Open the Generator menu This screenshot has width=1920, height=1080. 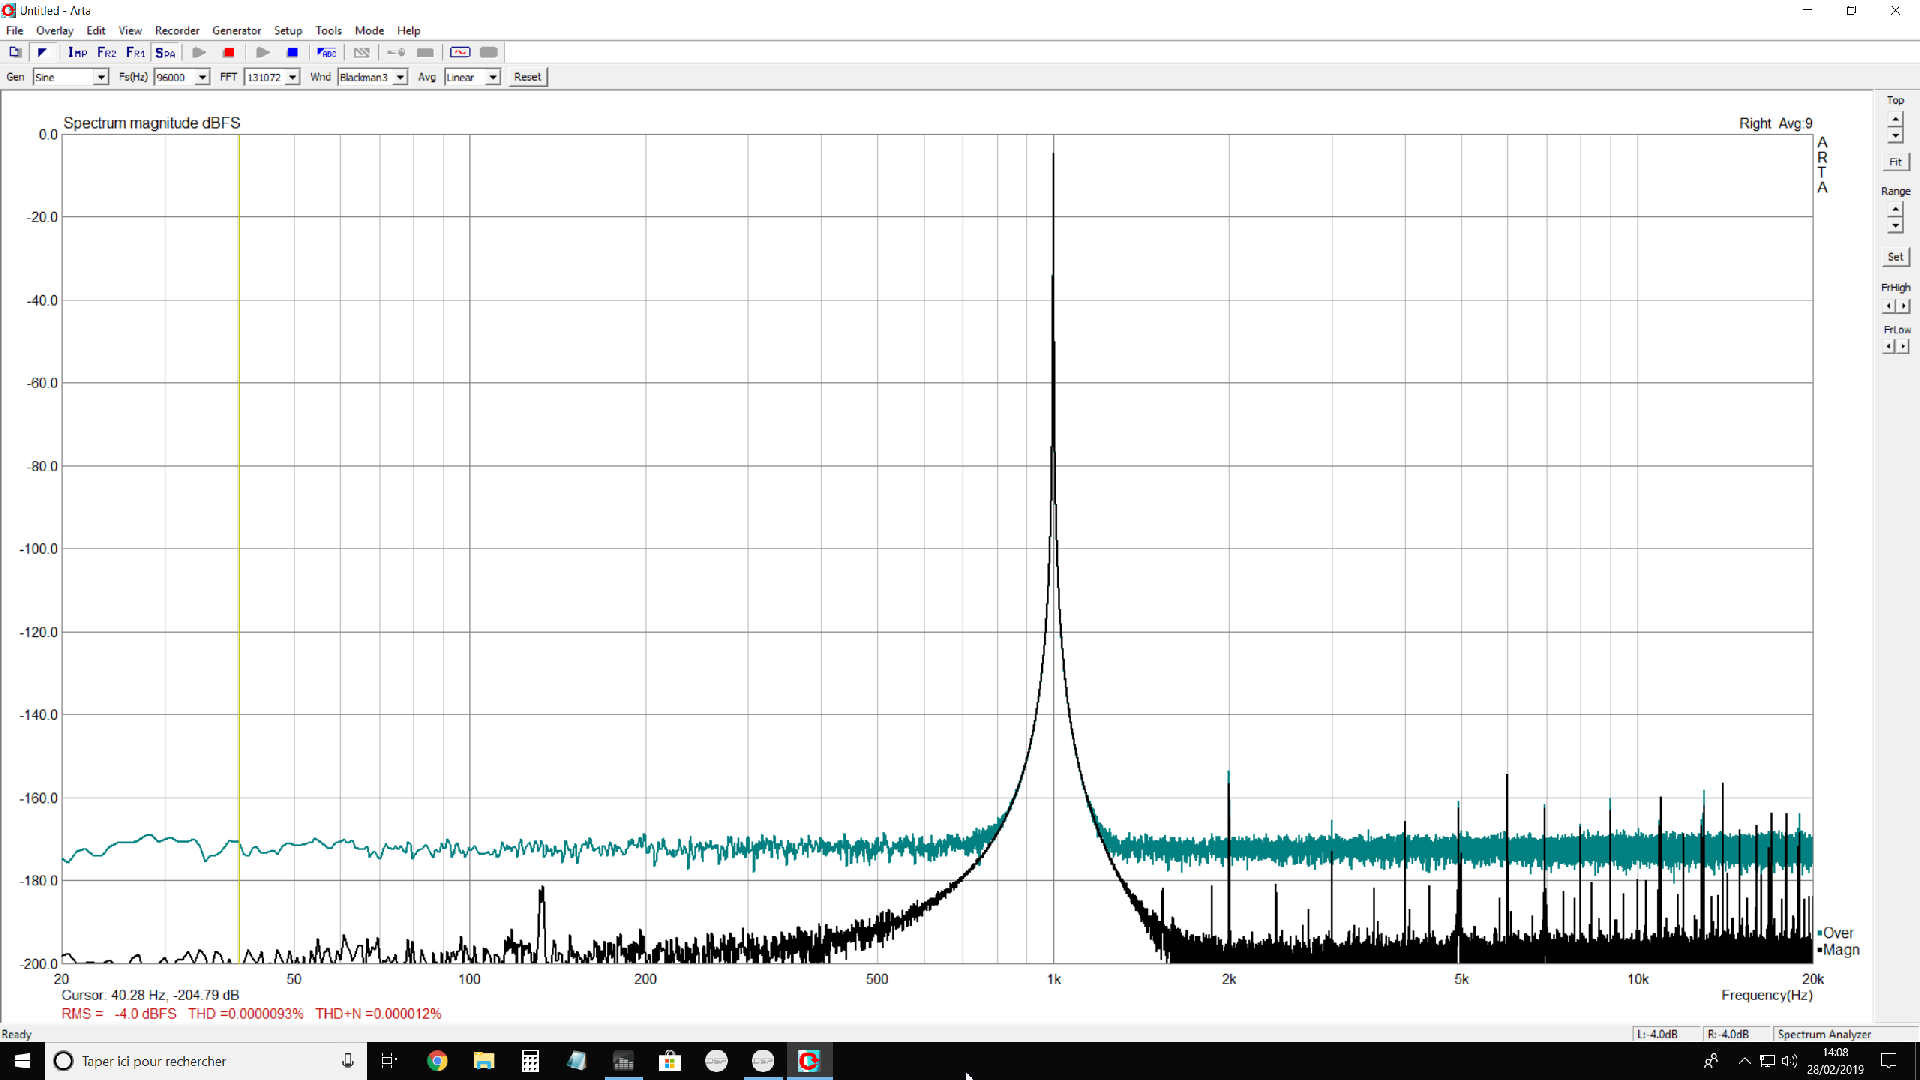pos(236,30)
